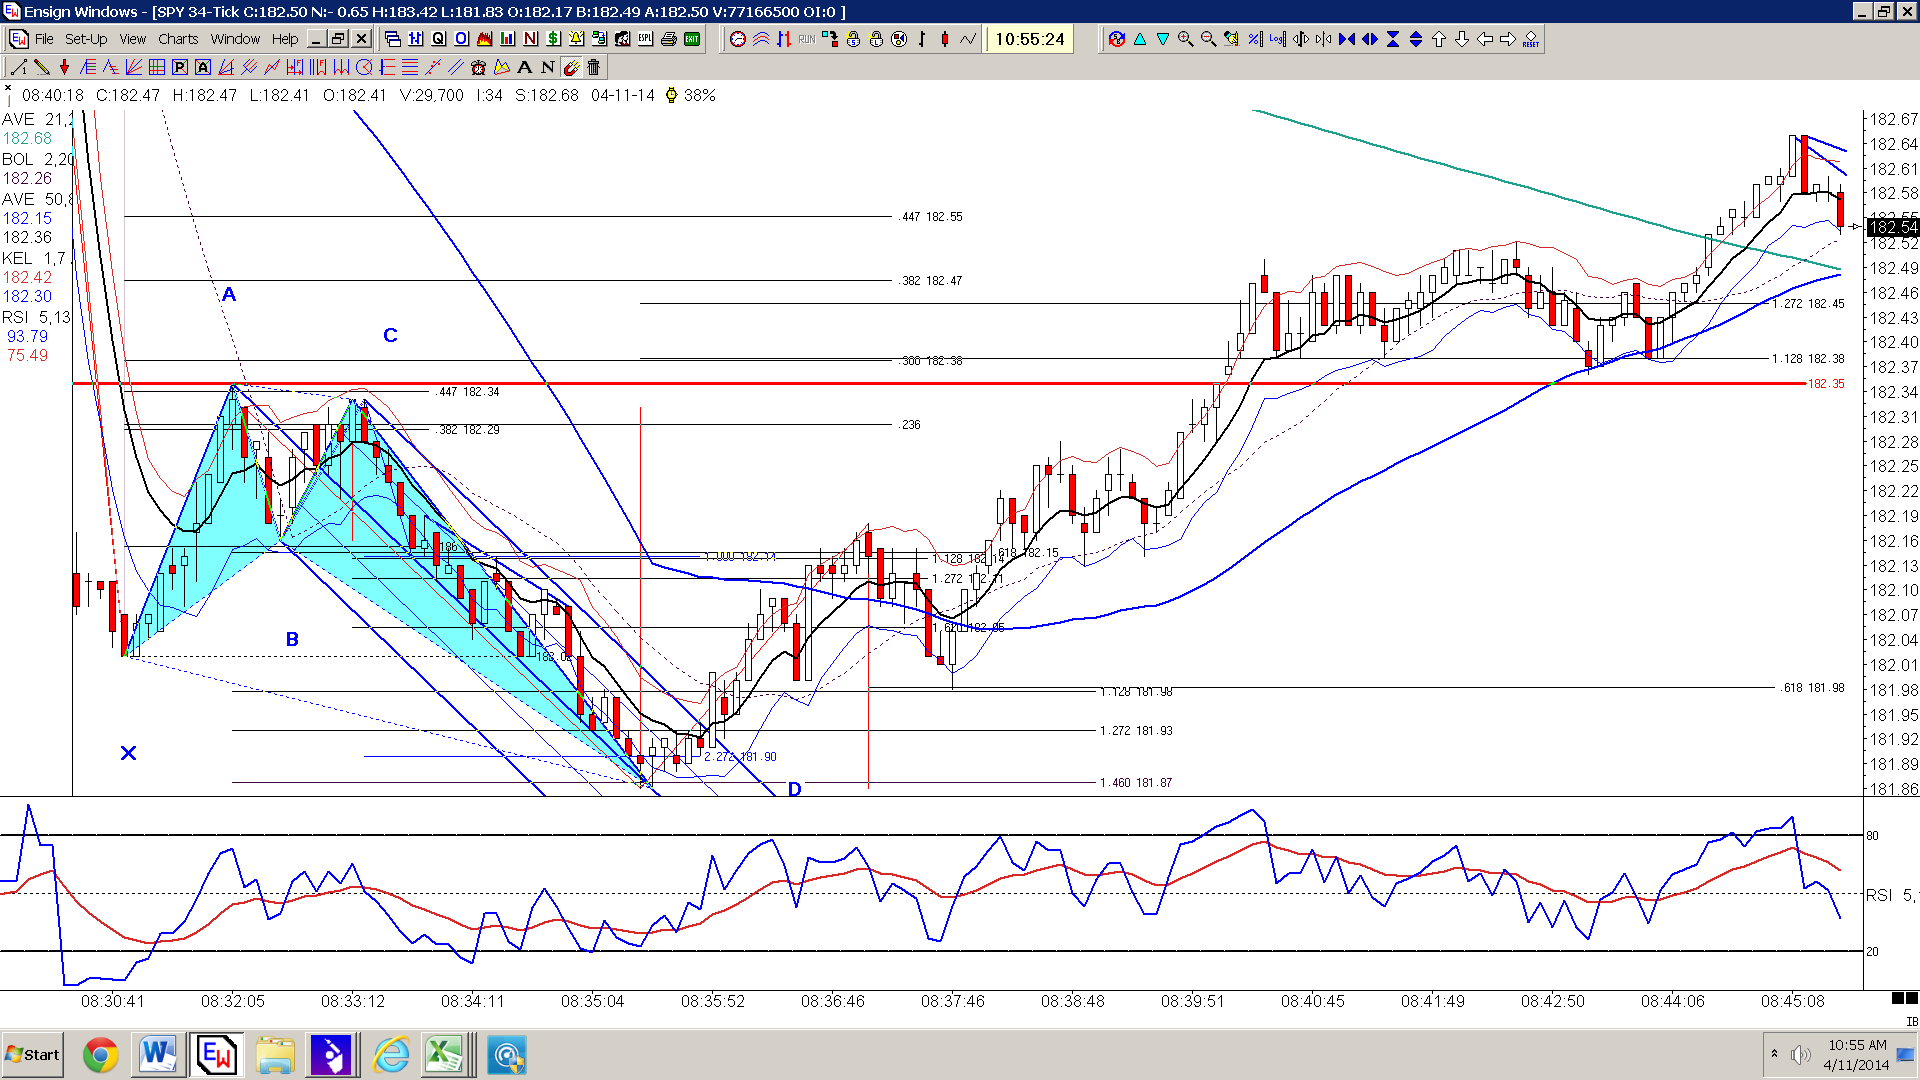Switch to line chart style icon
1920x1080 pixels.
(968, 39)
